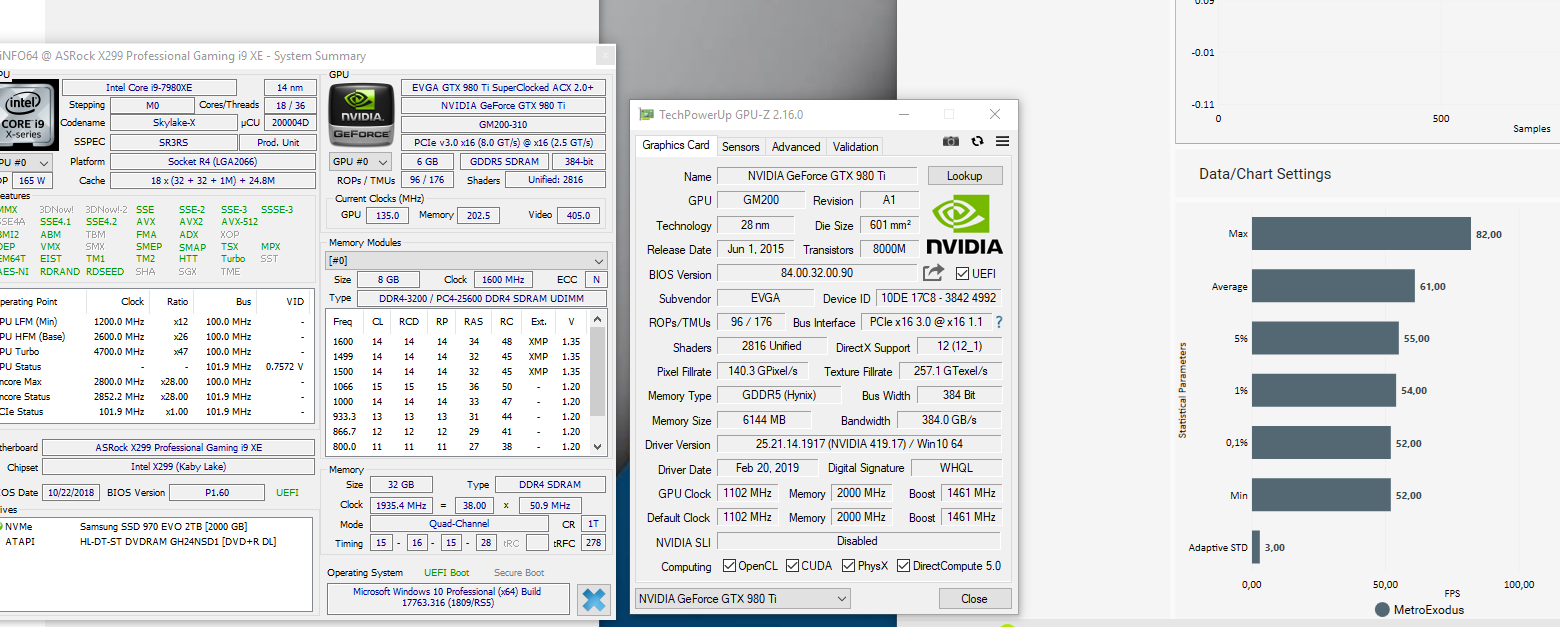
Task: Click the Intel Core i9 X-series logo
Action: [x=28, y=115]
